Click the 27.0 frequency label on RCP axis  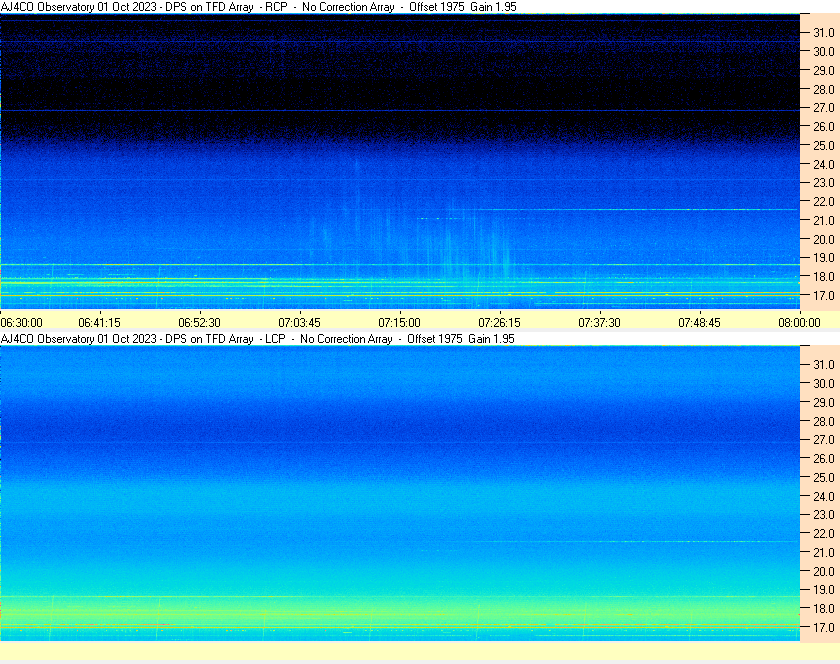(824, 108)
